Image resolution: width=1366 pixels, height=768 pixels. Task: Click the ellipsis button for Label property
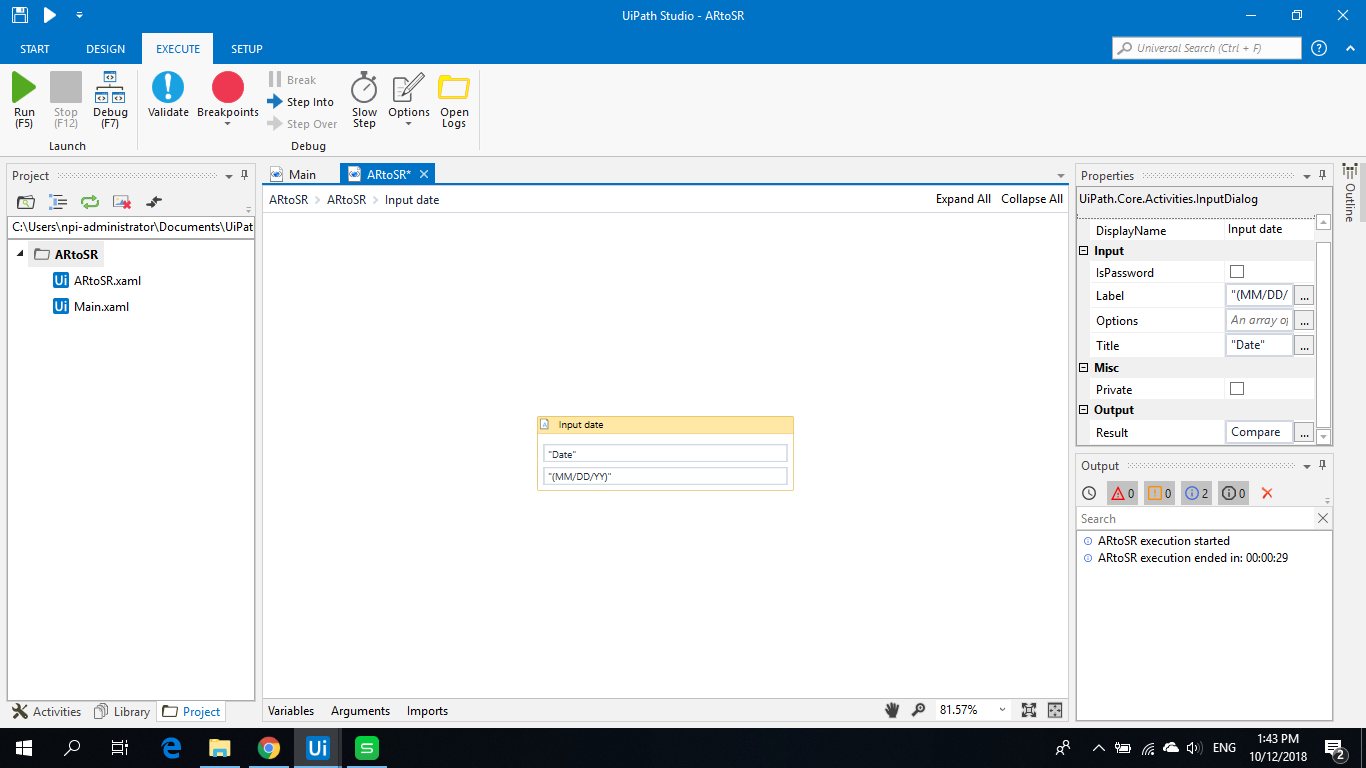tap(1304, 295)
